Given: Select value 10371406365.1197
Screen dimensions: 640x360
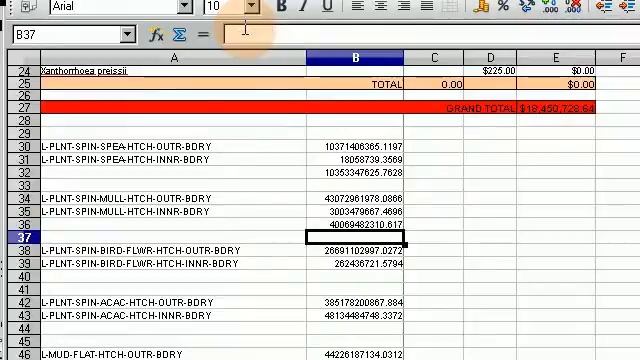Looking at the screenshot, I should [355, 147].
